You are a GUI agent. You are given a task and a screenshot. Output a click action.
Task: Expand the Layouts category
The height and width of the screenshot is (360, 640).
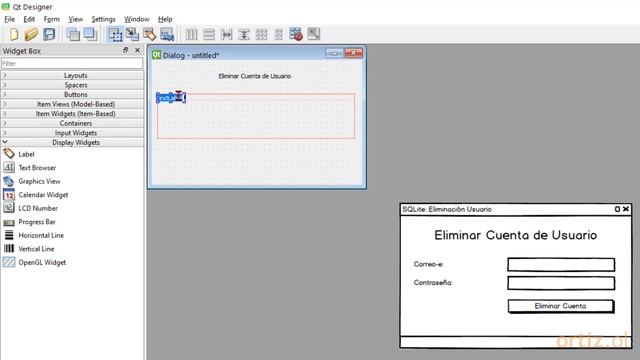tap(72, 76)
